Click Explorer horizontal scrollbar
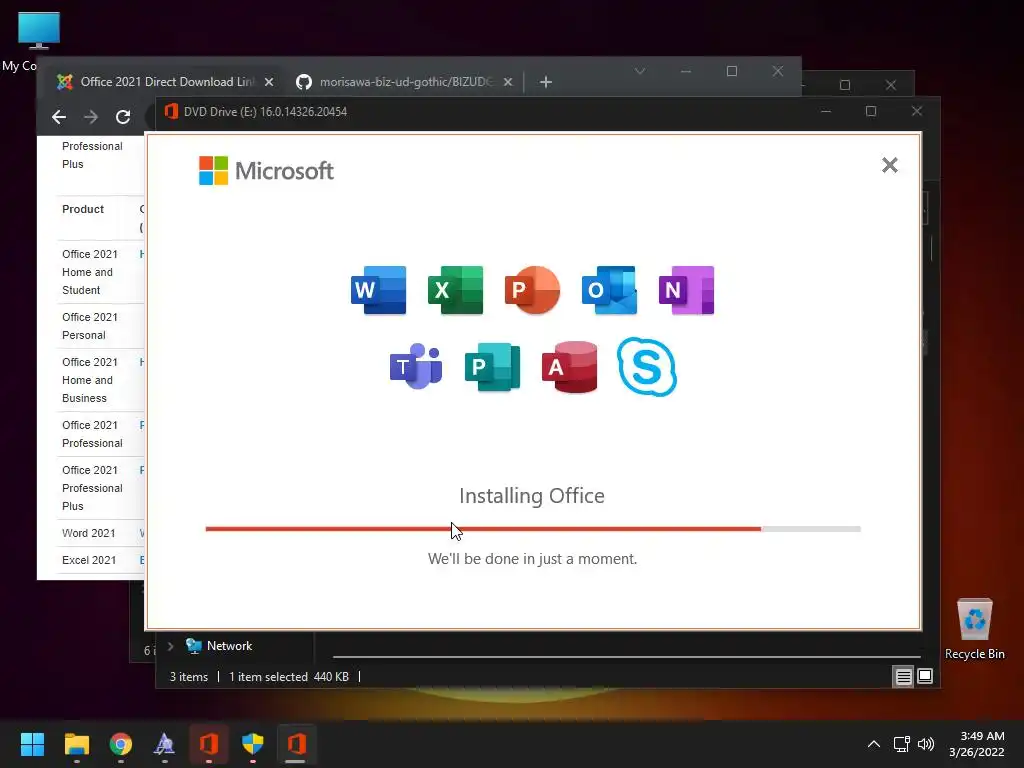 [x=626, y=656]
